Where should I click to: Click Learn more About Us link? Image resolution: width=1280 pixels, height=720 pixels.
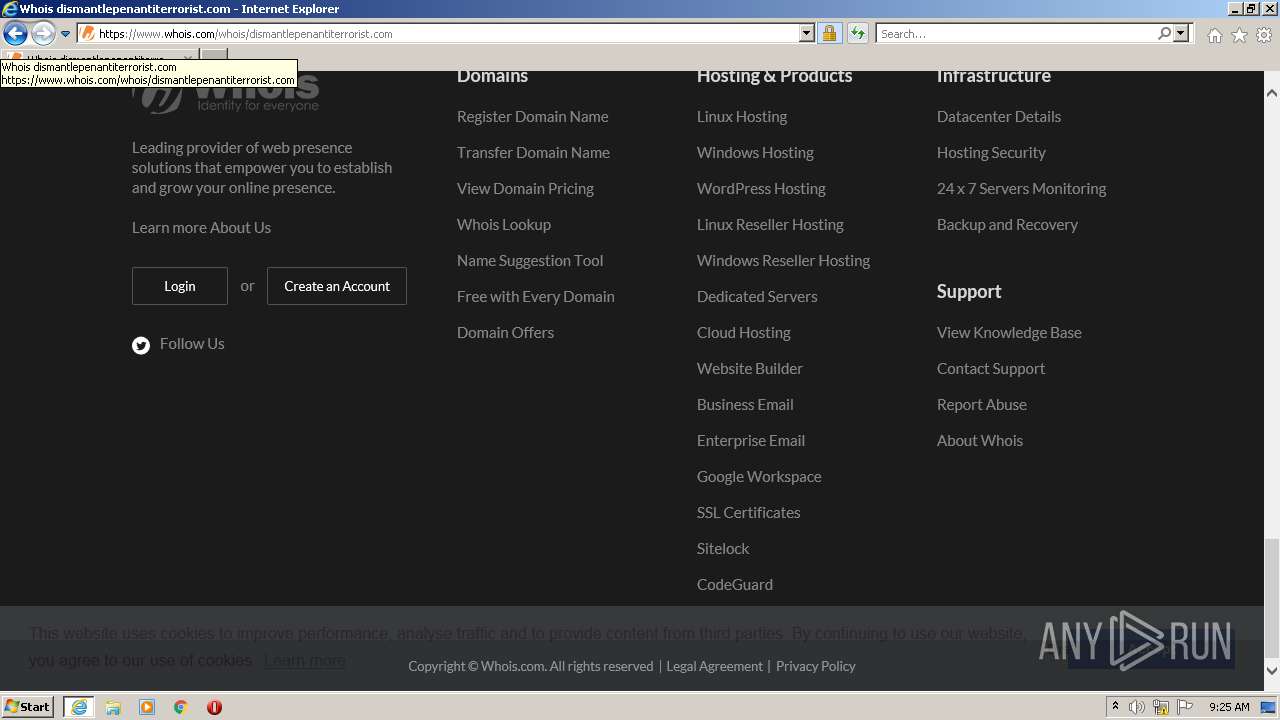pos(201,228)
